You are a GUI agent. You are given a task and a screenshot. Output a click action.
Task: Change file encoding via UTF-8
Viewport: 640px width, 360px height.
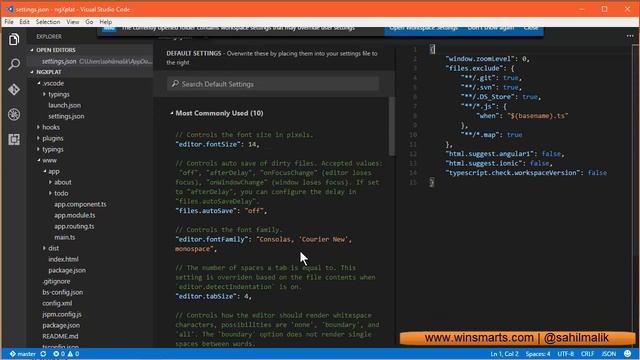point(566,354)
